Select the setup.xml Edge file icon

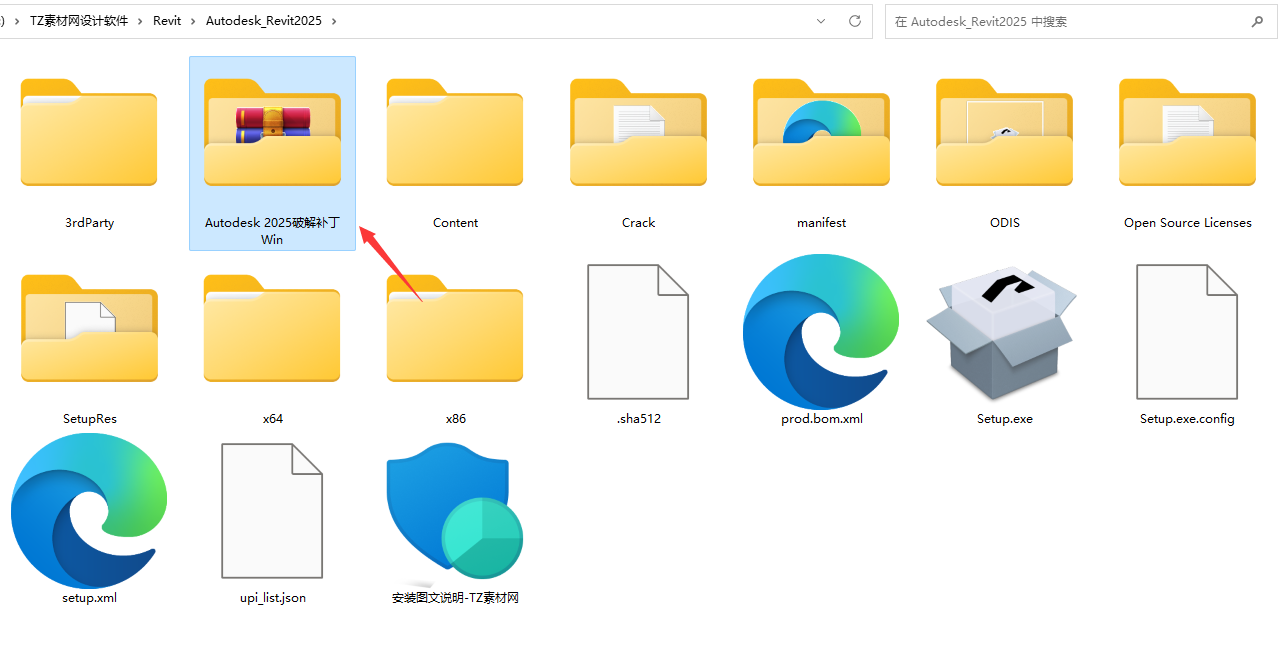(x=89, y=511)
